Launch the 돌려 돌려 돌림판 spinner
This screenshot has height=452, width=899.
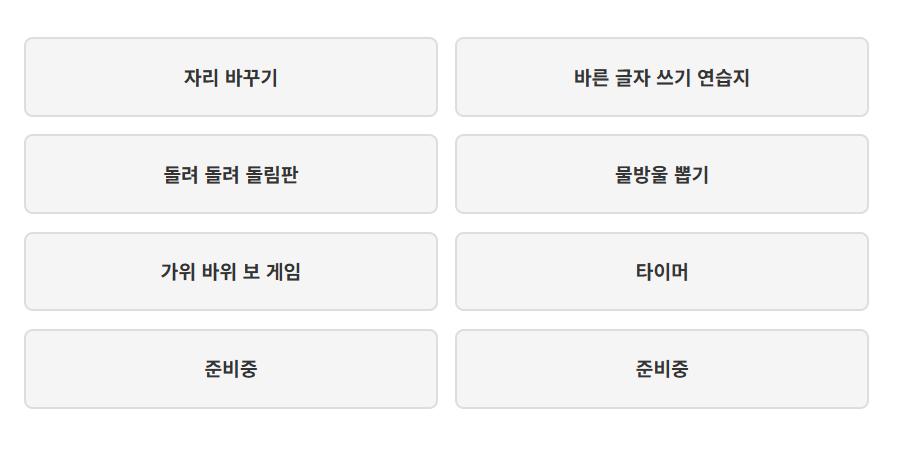(230, 174)
